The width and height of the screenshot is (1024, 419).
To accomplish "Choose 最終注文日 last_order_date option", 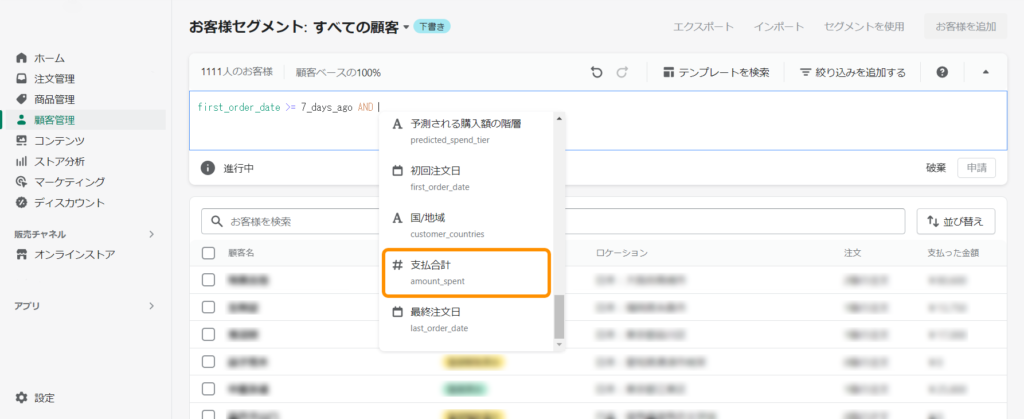I will (466, 320).
